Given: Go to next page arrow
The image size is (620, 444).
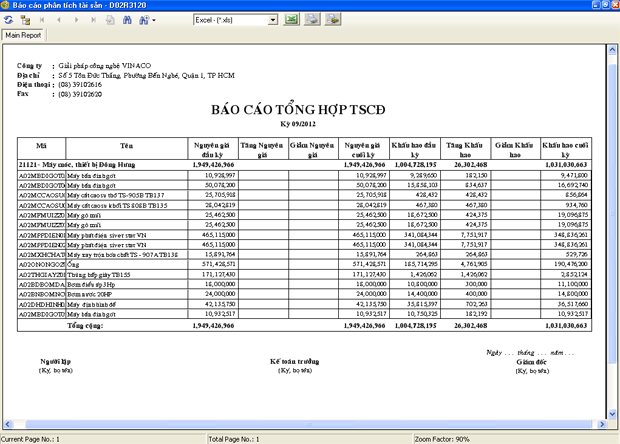Looking at the screenshot, I should coord(76,20).
